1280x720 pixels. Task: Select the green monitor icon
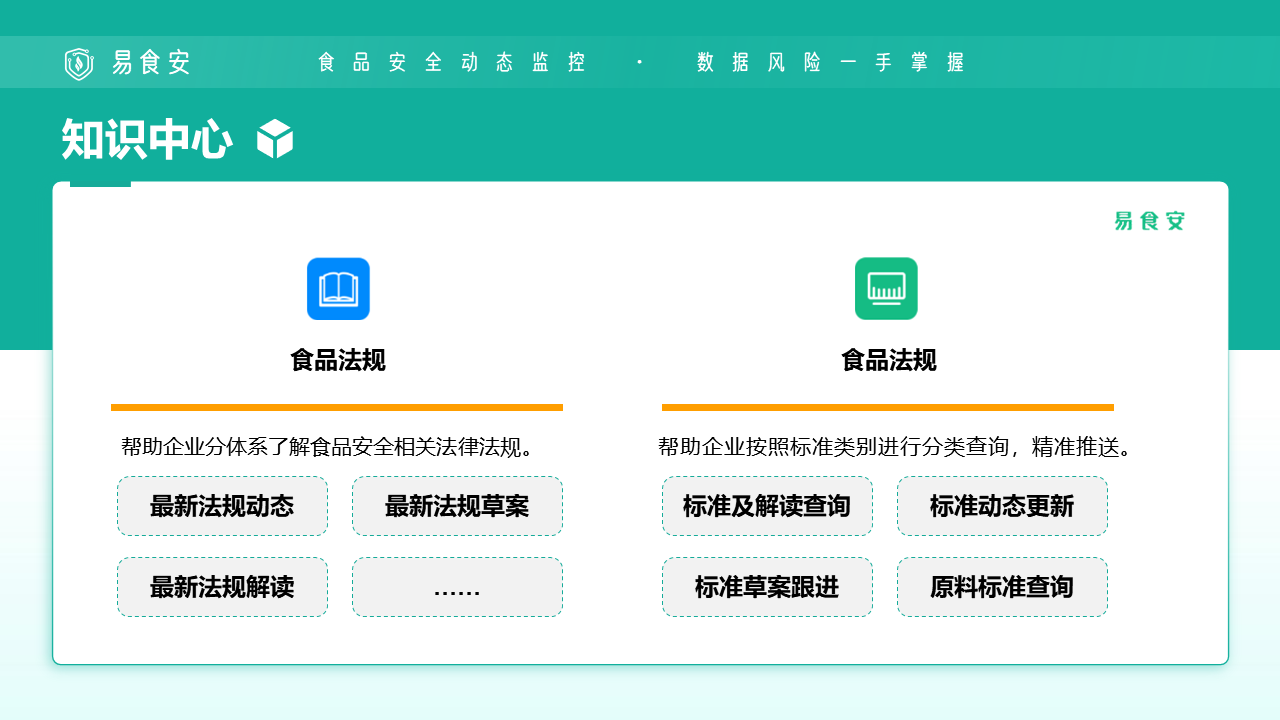pos(886,289)
